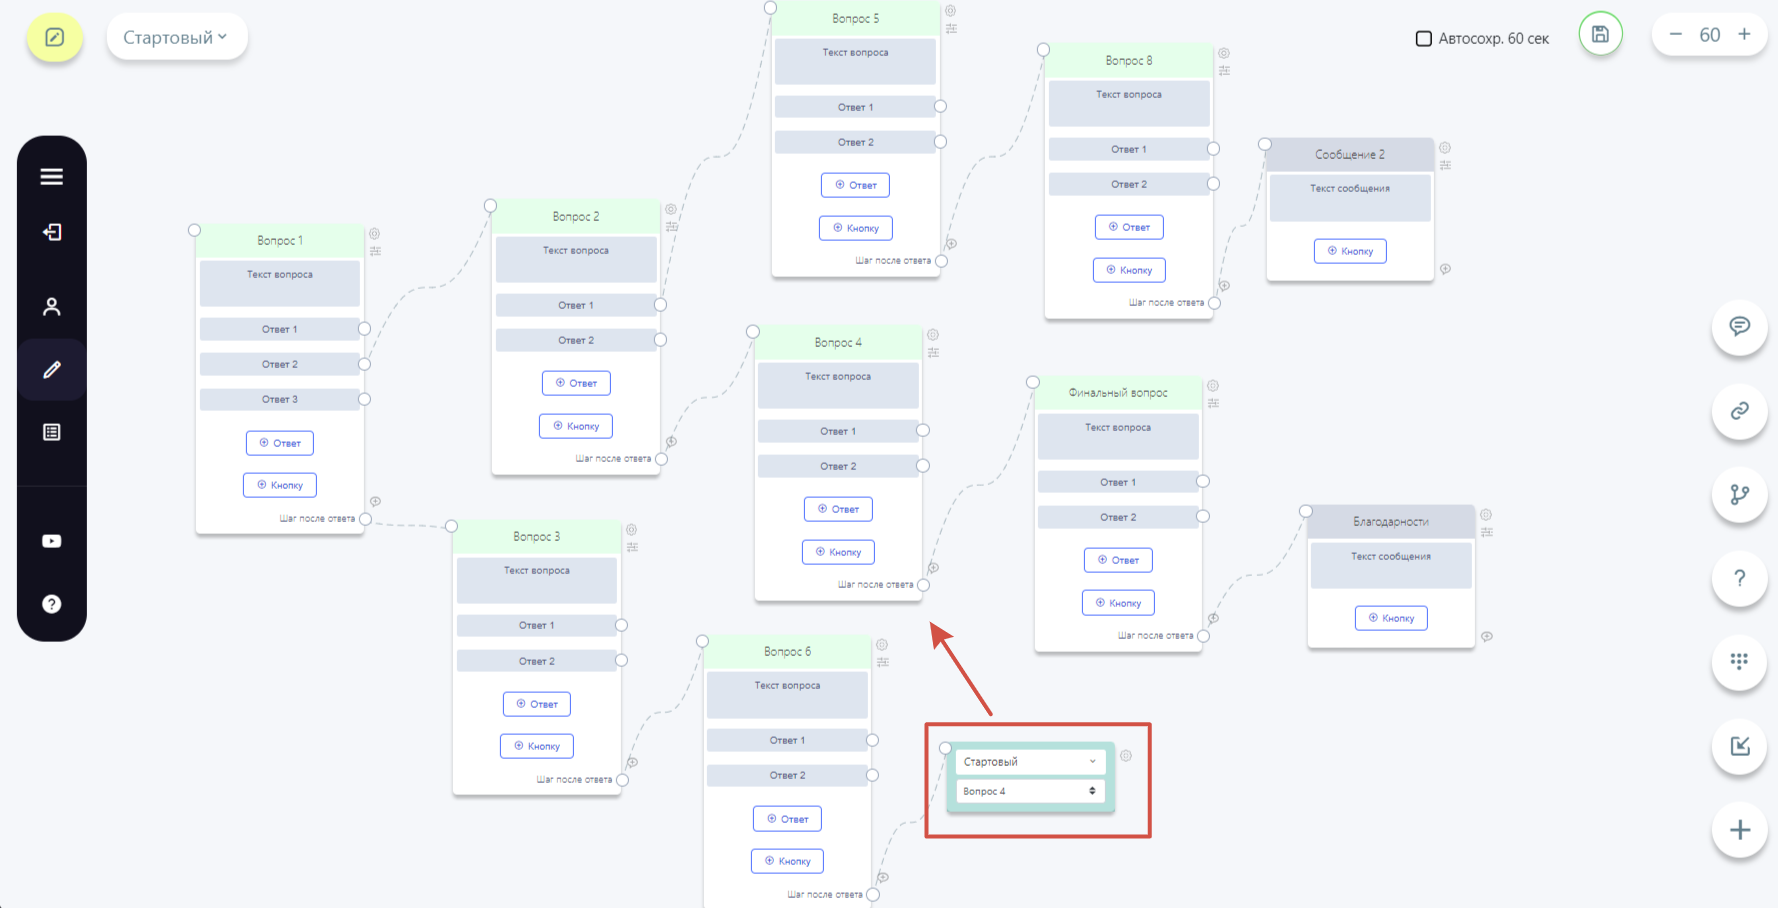Open the list icon in the sidebar
1778x908 pixels.
[x=52, y=432]
